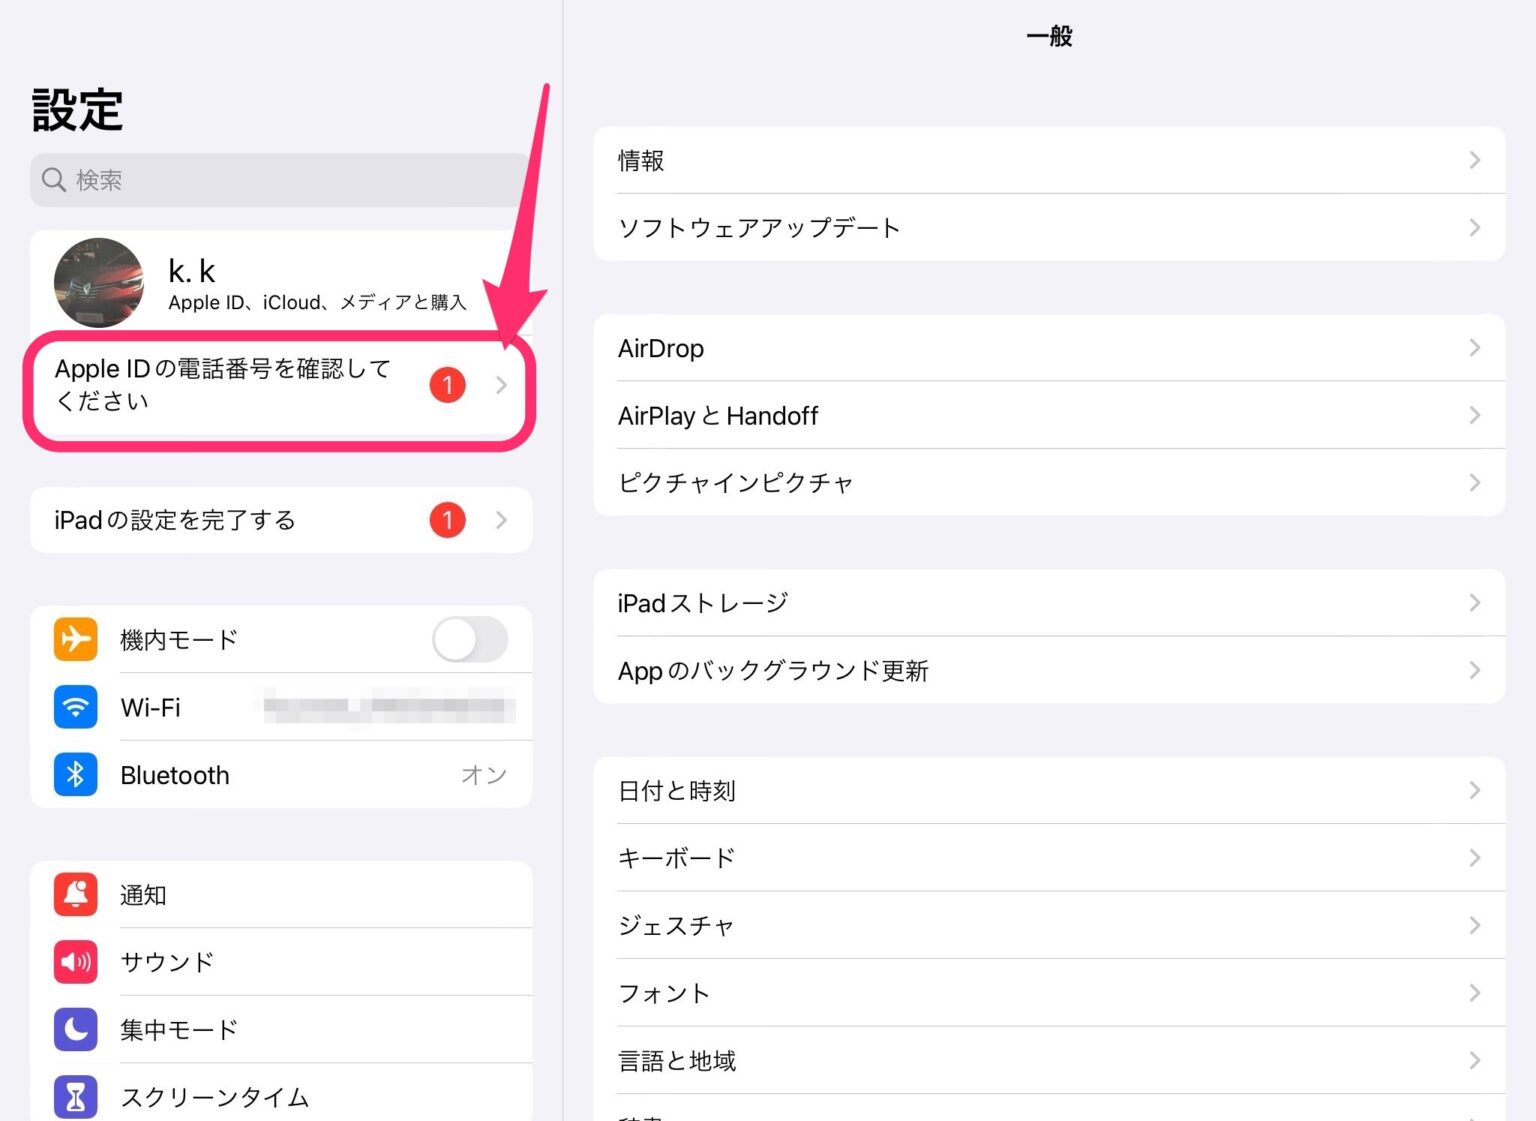
Task: Open the AirPlay と Handoff disclosure arrow
Action: 1474,415
